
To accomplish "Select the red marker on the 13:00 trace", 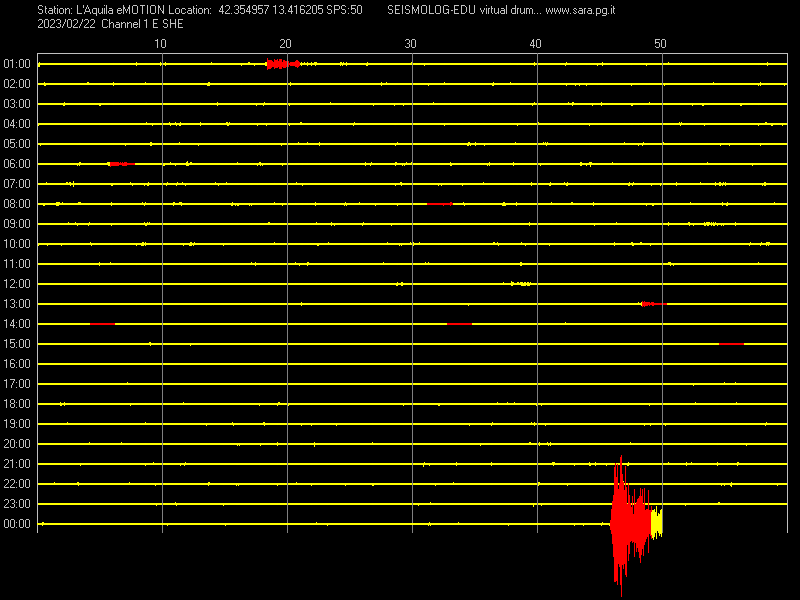I will point(654,304).
